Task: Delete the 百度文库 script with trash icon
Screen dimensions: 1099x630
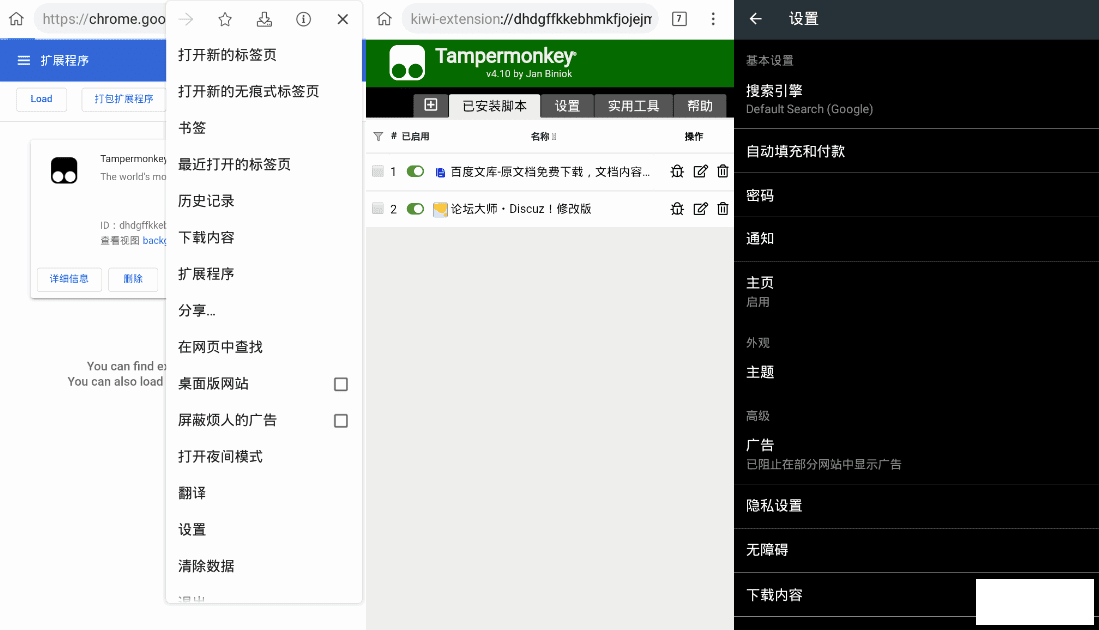Action: (x=723, y=171)
